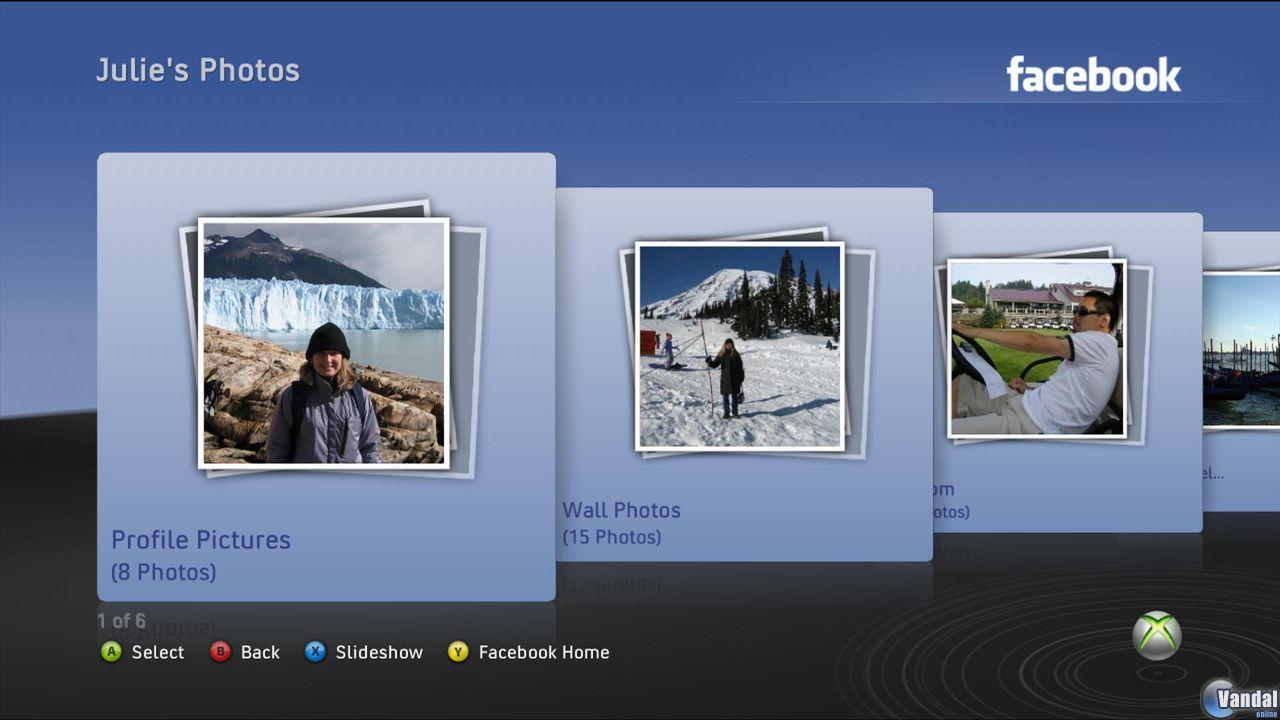The width and height of the screenshot is (1280, 720).
Task: Start the Slideshow option
Action: coord(379,652)
